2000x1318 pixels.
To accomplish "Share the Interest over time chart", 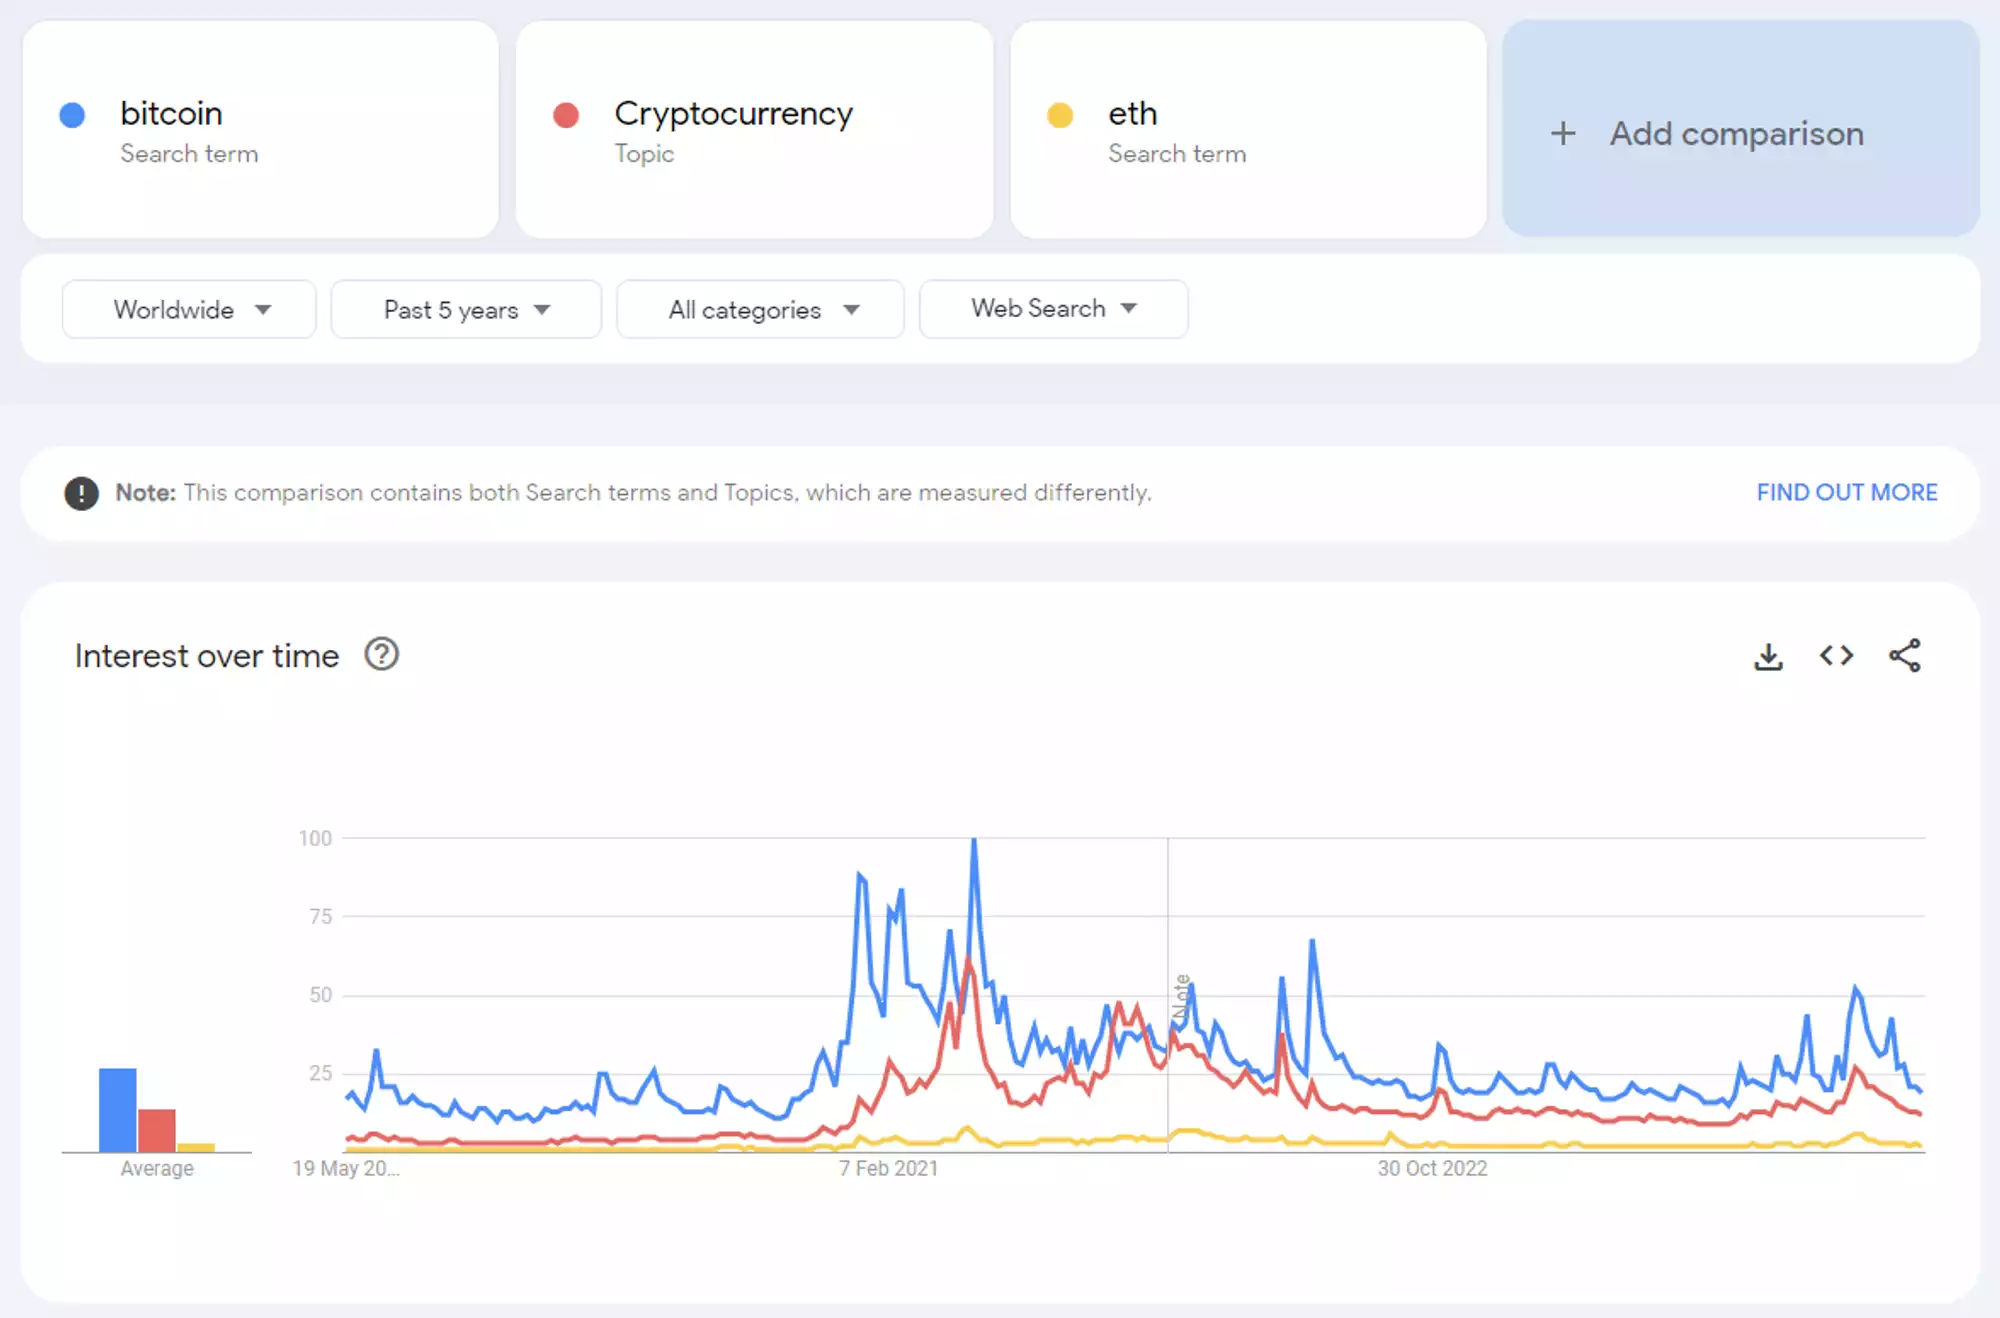I will (1904, 656).
